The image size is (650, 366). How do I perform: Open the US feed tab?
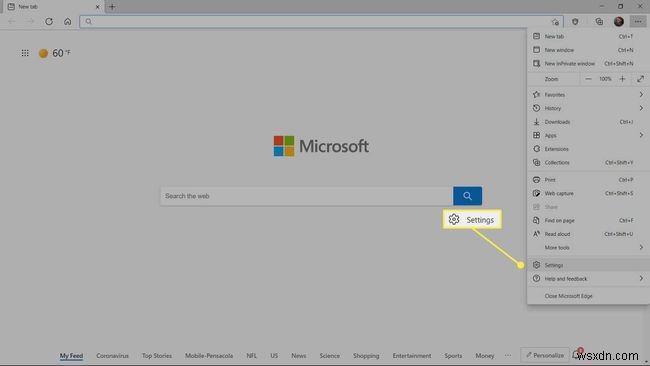[x=274, y=356]
